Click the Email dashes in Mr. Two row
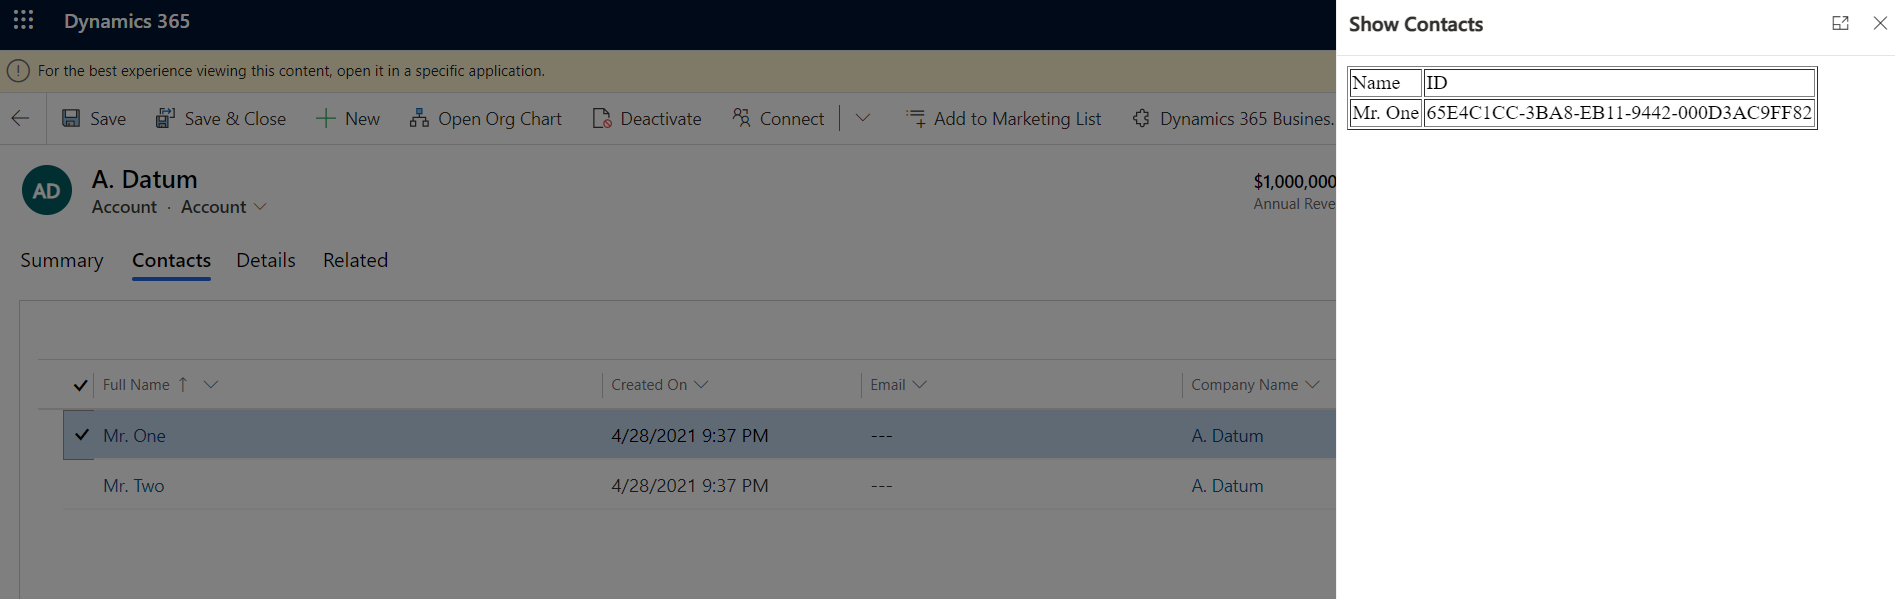 [x=881, y=486]
